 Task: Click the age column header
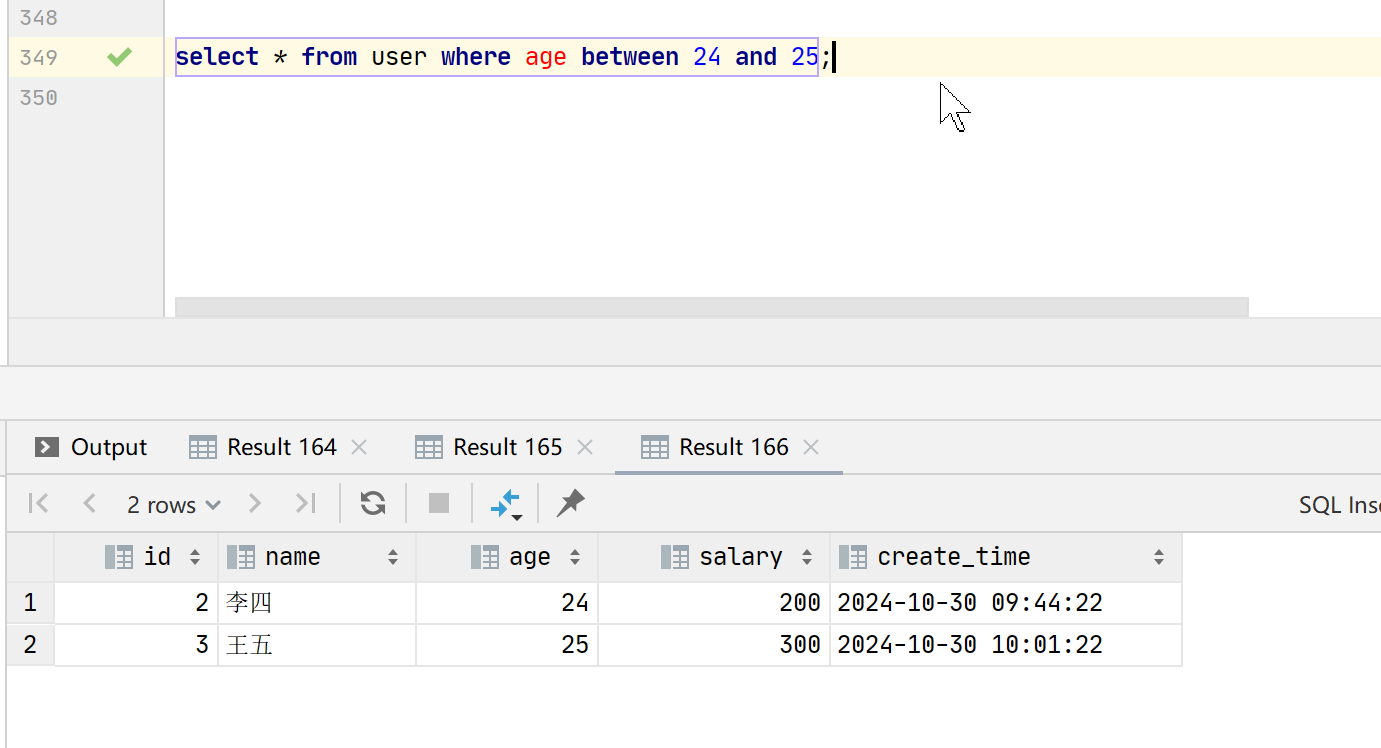coord(529,557)
